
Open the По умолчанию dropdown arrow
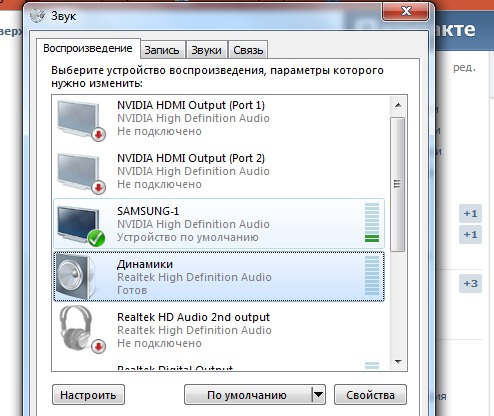click(319, 395)
